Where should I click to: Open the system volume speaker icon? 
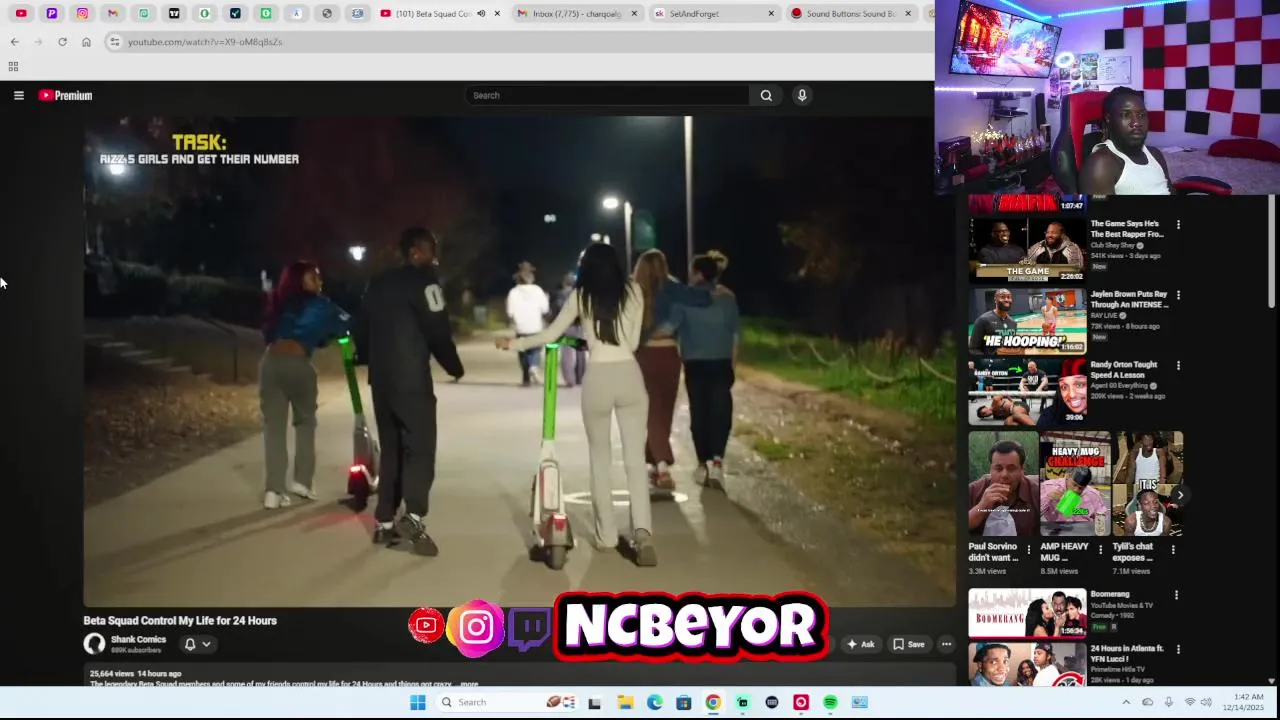tap(1206, 702)
